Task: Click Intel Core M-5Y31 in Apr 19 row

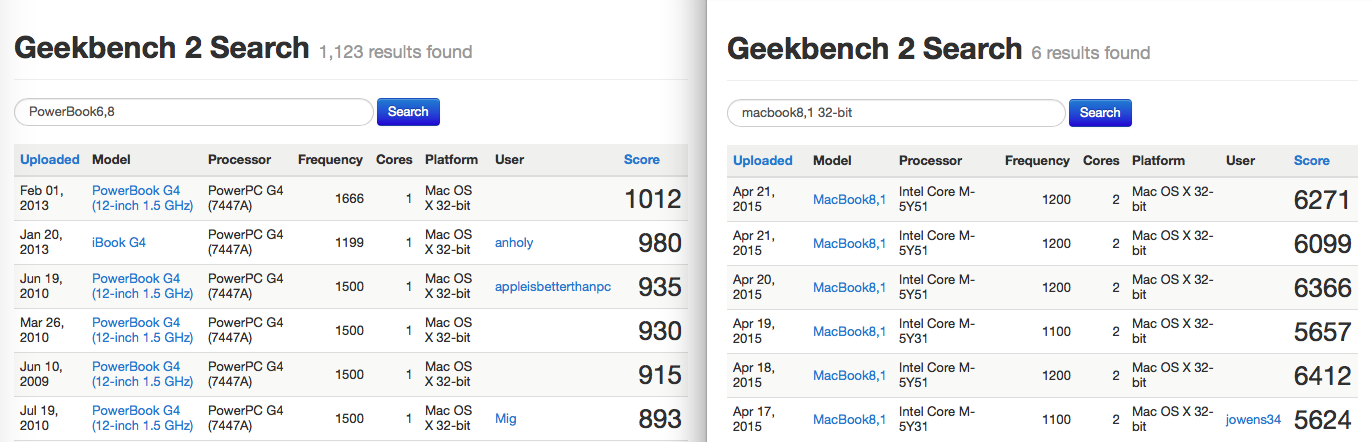Action: (937, 332)
